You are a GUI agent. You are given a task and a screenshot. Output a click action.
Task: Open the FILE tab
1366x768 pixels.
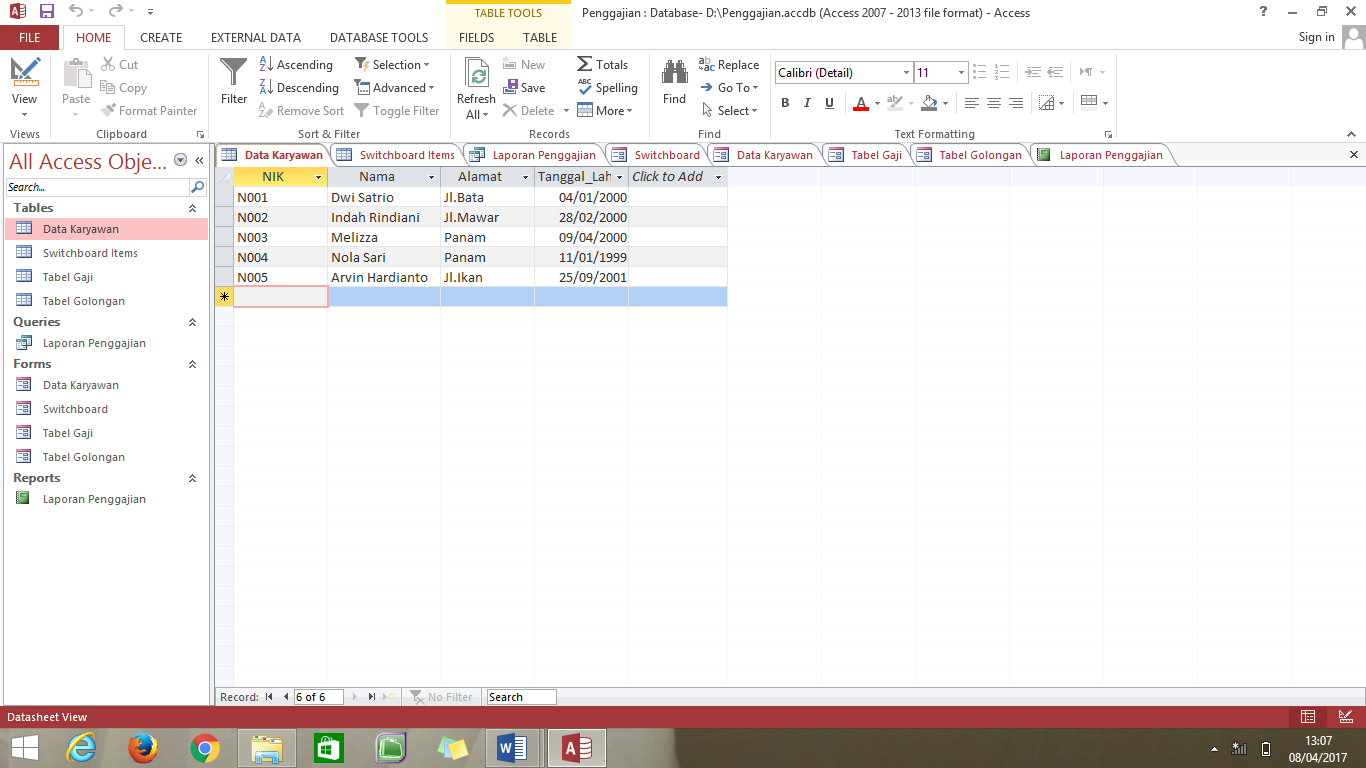click(x=30, y=38)
